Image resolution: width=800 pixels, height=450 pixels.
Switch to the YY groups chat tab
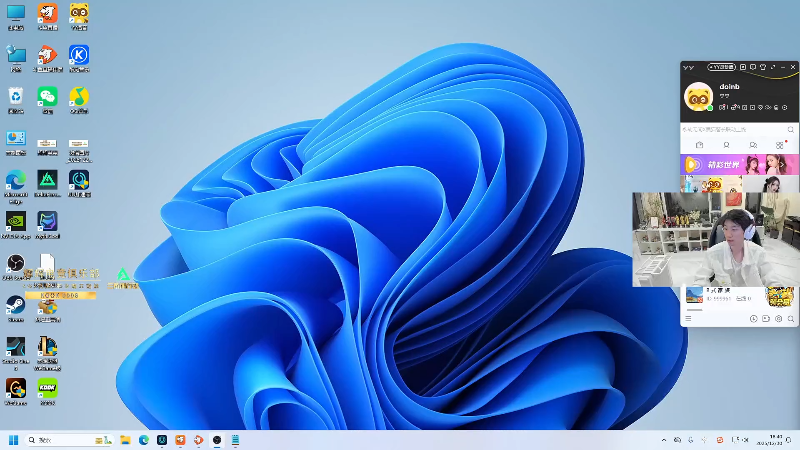click(x=753, y=145)
